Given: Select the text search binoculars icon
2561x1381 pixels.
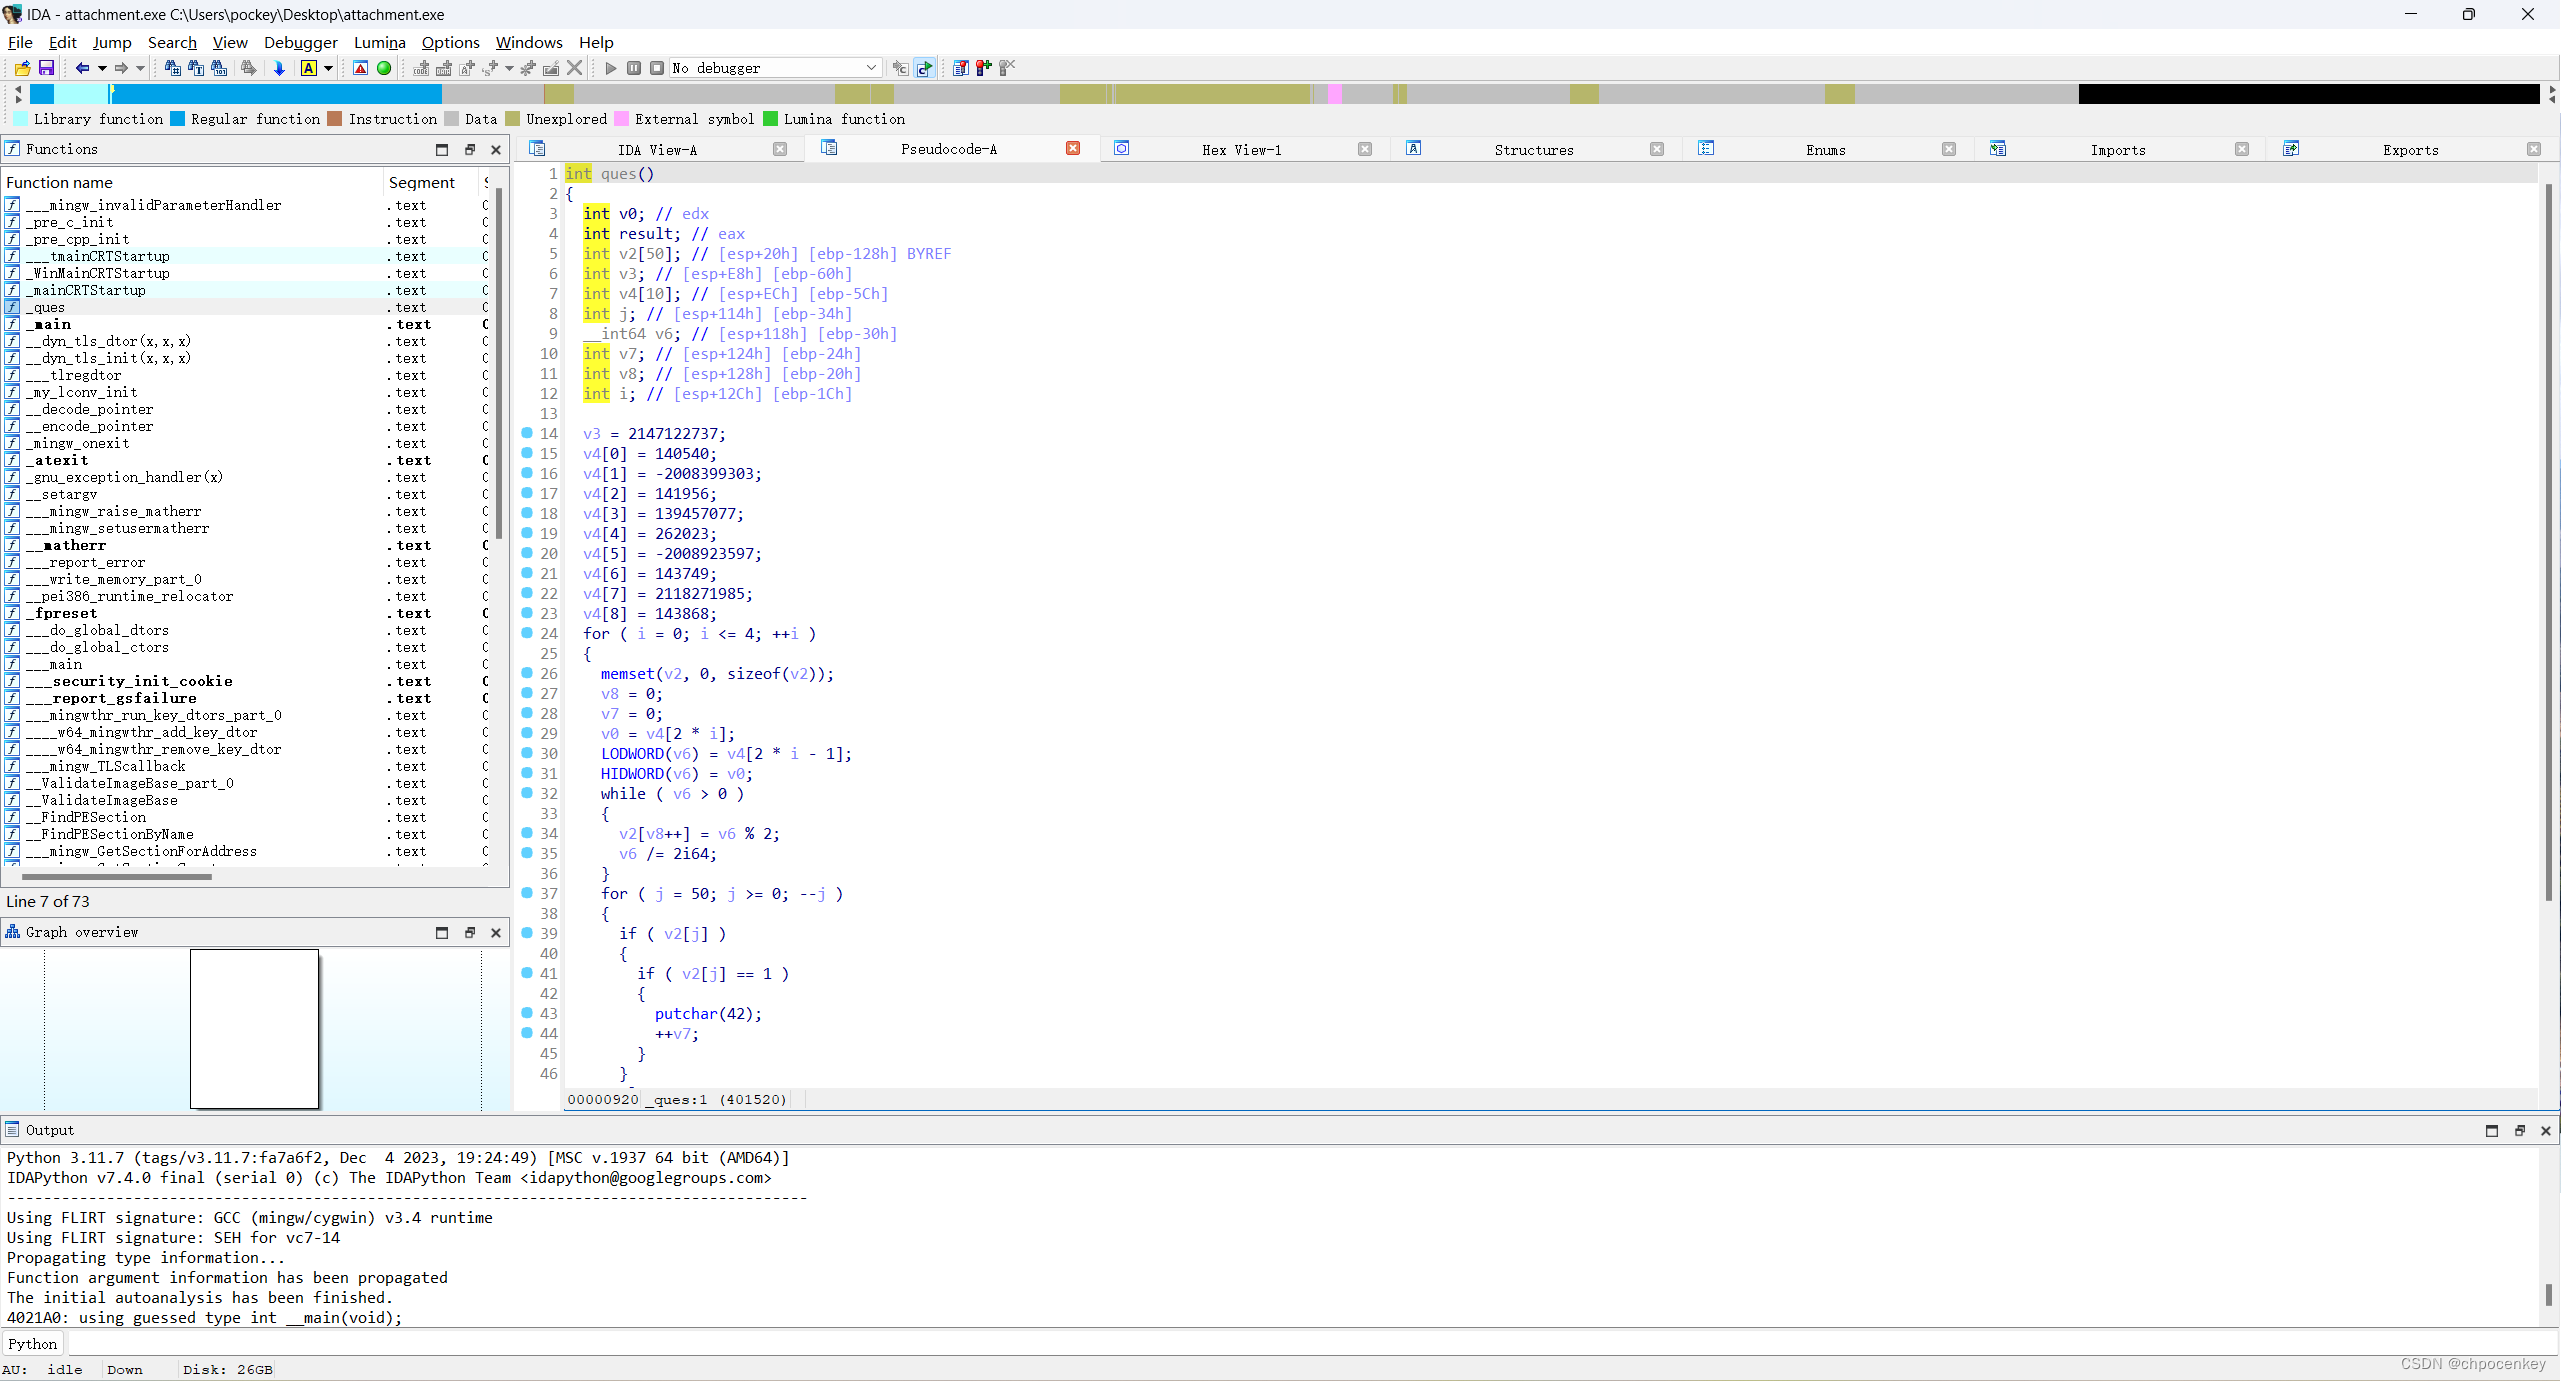Looking at the screenshot, I should 196,68.
